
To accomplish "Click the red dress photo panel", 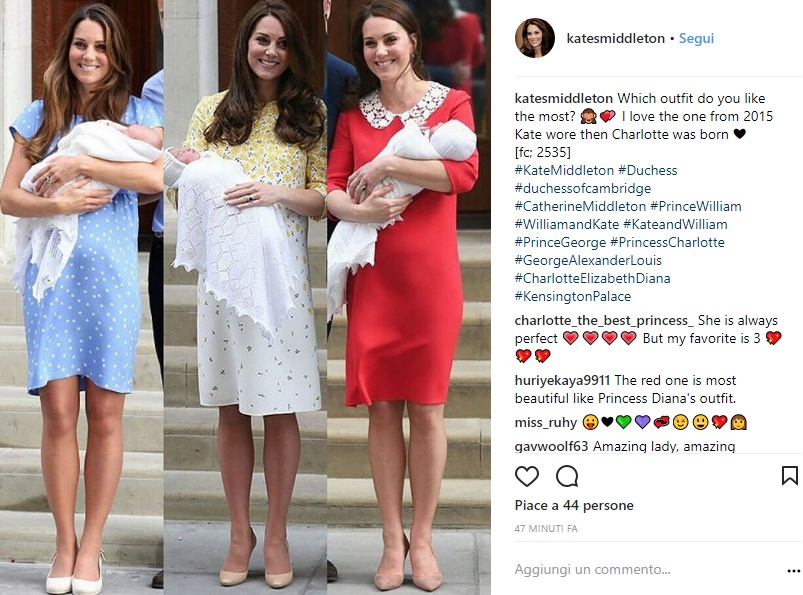I will pos(408,297).
